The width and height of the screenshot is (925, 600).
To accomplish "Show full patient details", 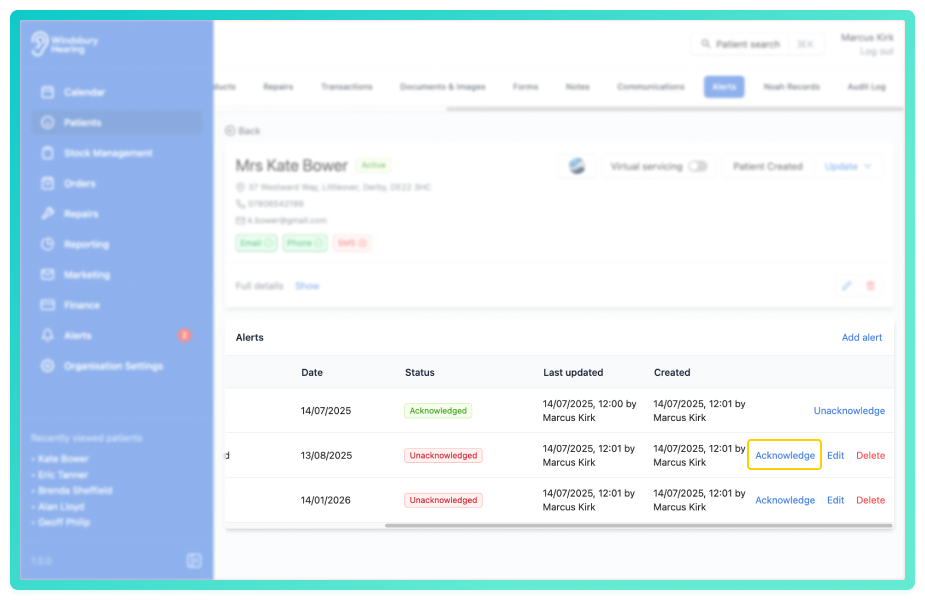I will point(307,286).
